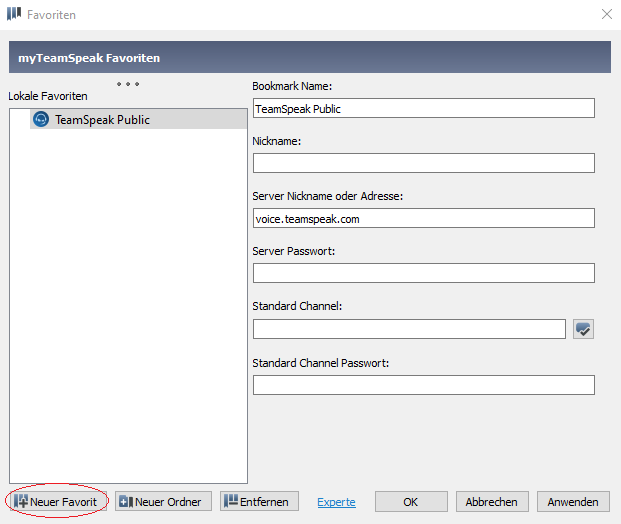Remove bookmark with Entfernen button
This screenshot has width=621, height=524.
tap(259, 501)
